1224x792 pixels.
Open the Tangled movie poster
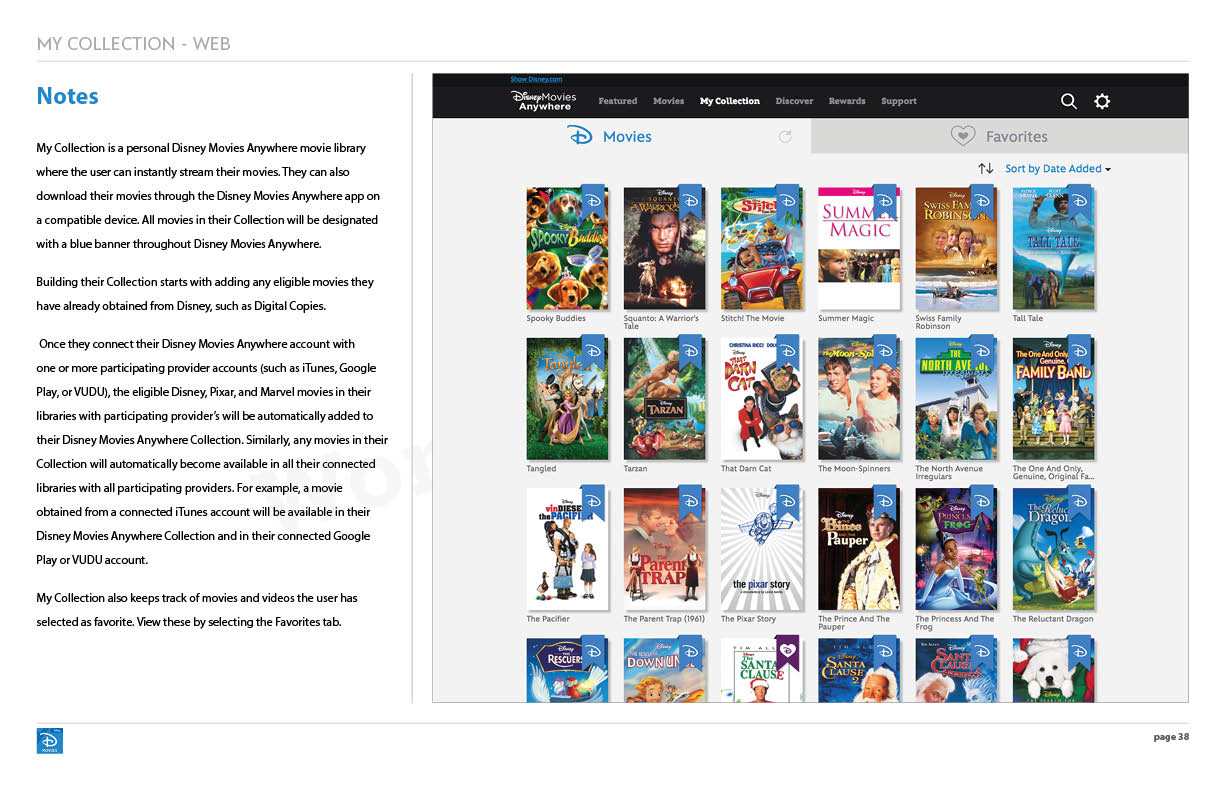[x=567, y=399]
